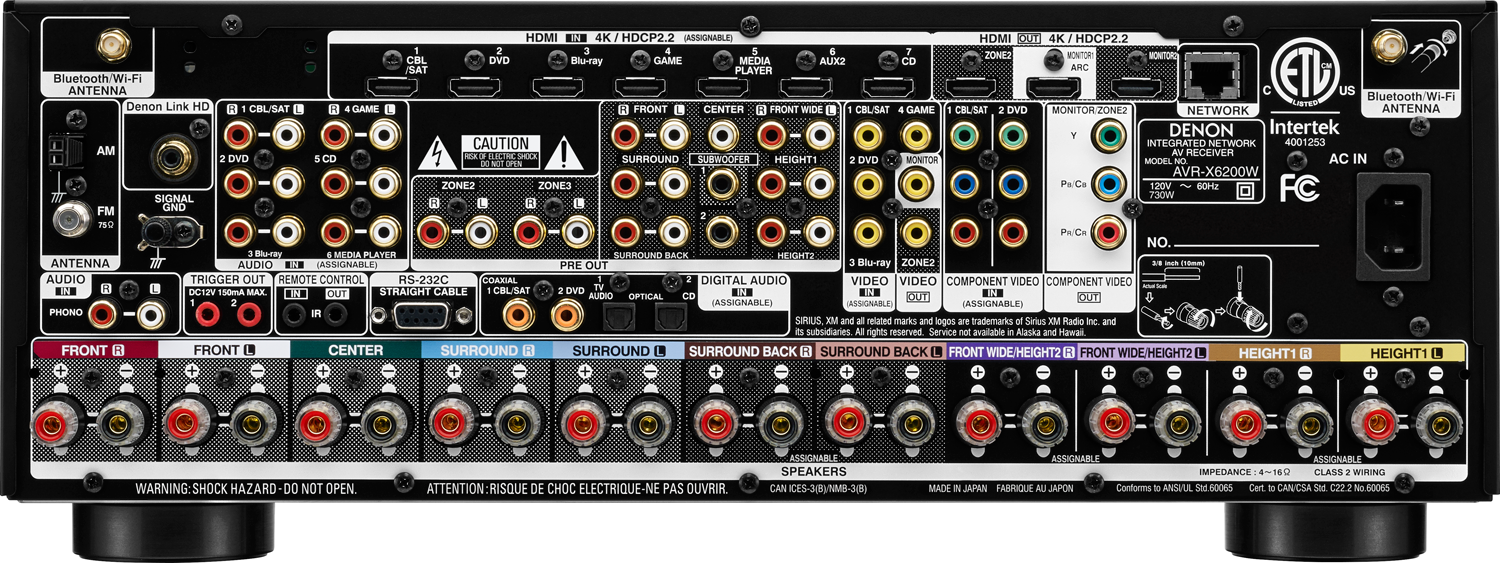
Task: Click the CENTER pre out jack
Action: point(721,133)
